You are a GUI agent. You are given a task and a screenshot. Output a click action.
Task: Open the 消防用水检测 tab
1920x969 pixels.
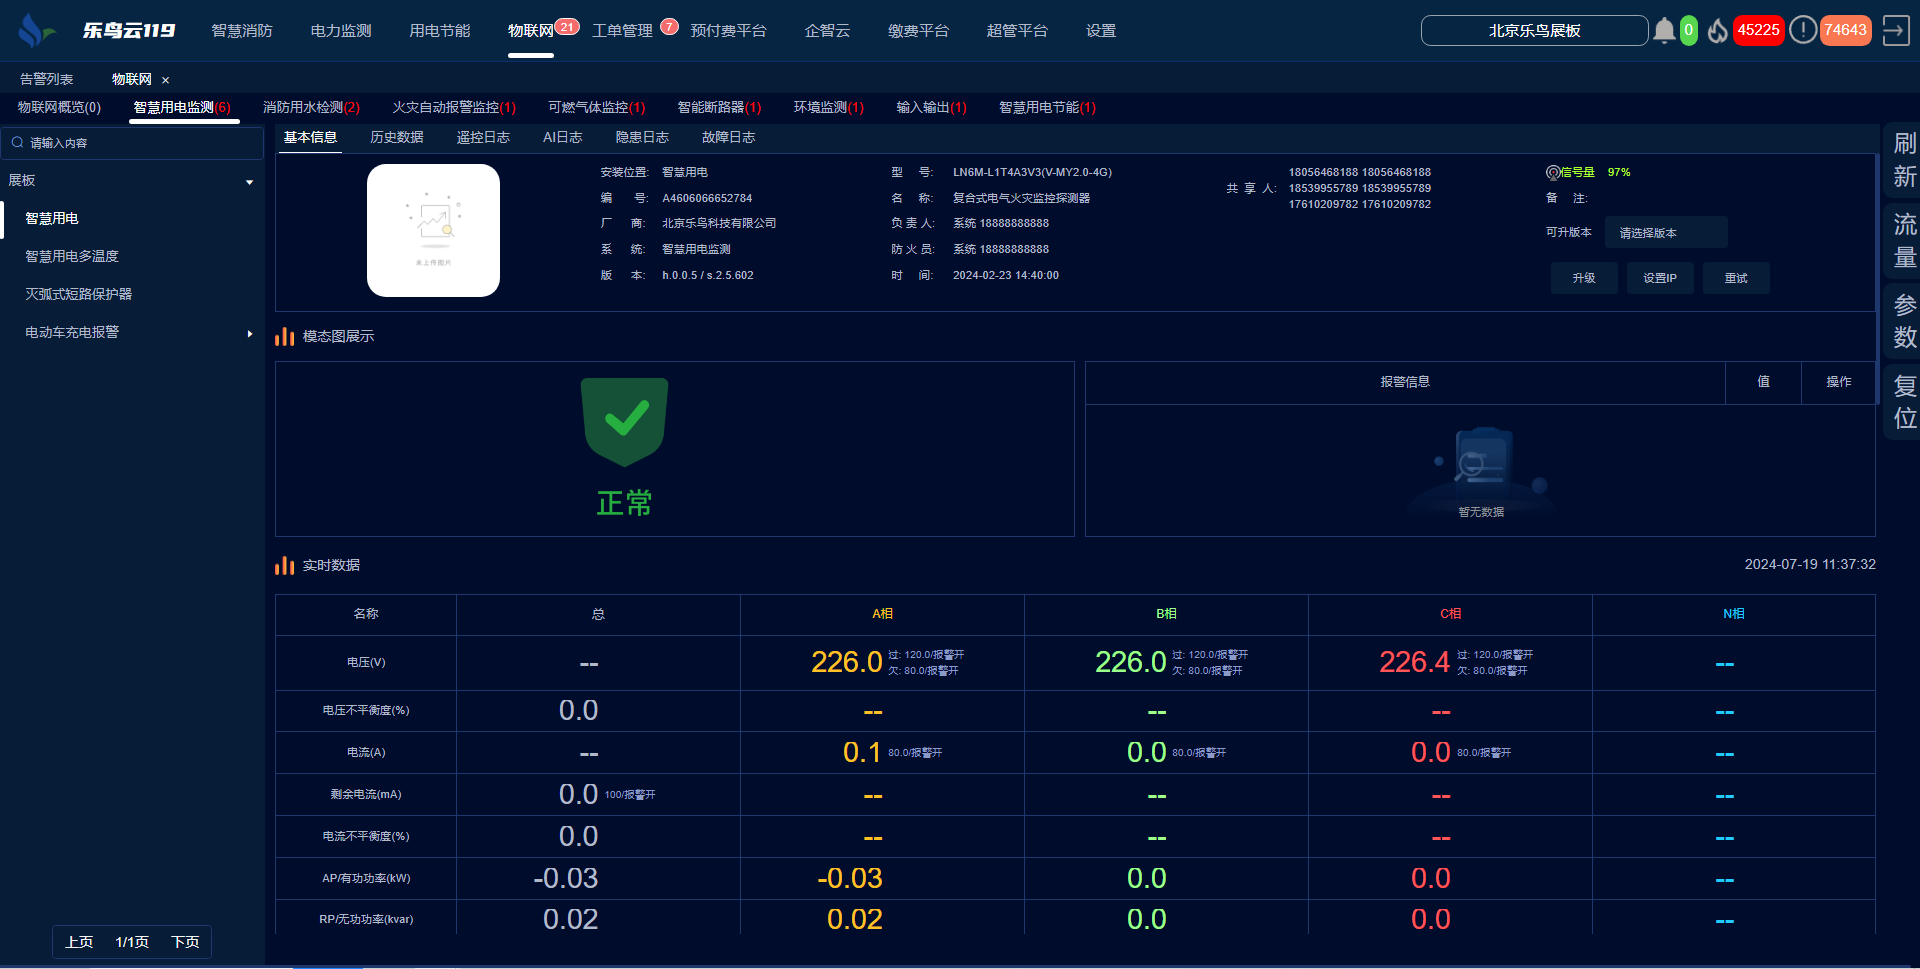click(310, 107)
